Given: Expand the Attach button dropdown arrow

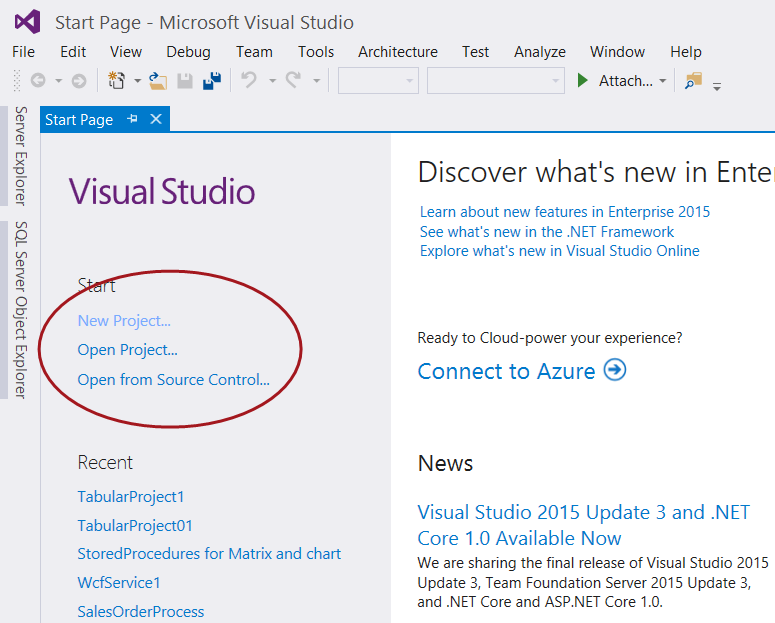Looking at the screenshot, I should pos(663,81).
